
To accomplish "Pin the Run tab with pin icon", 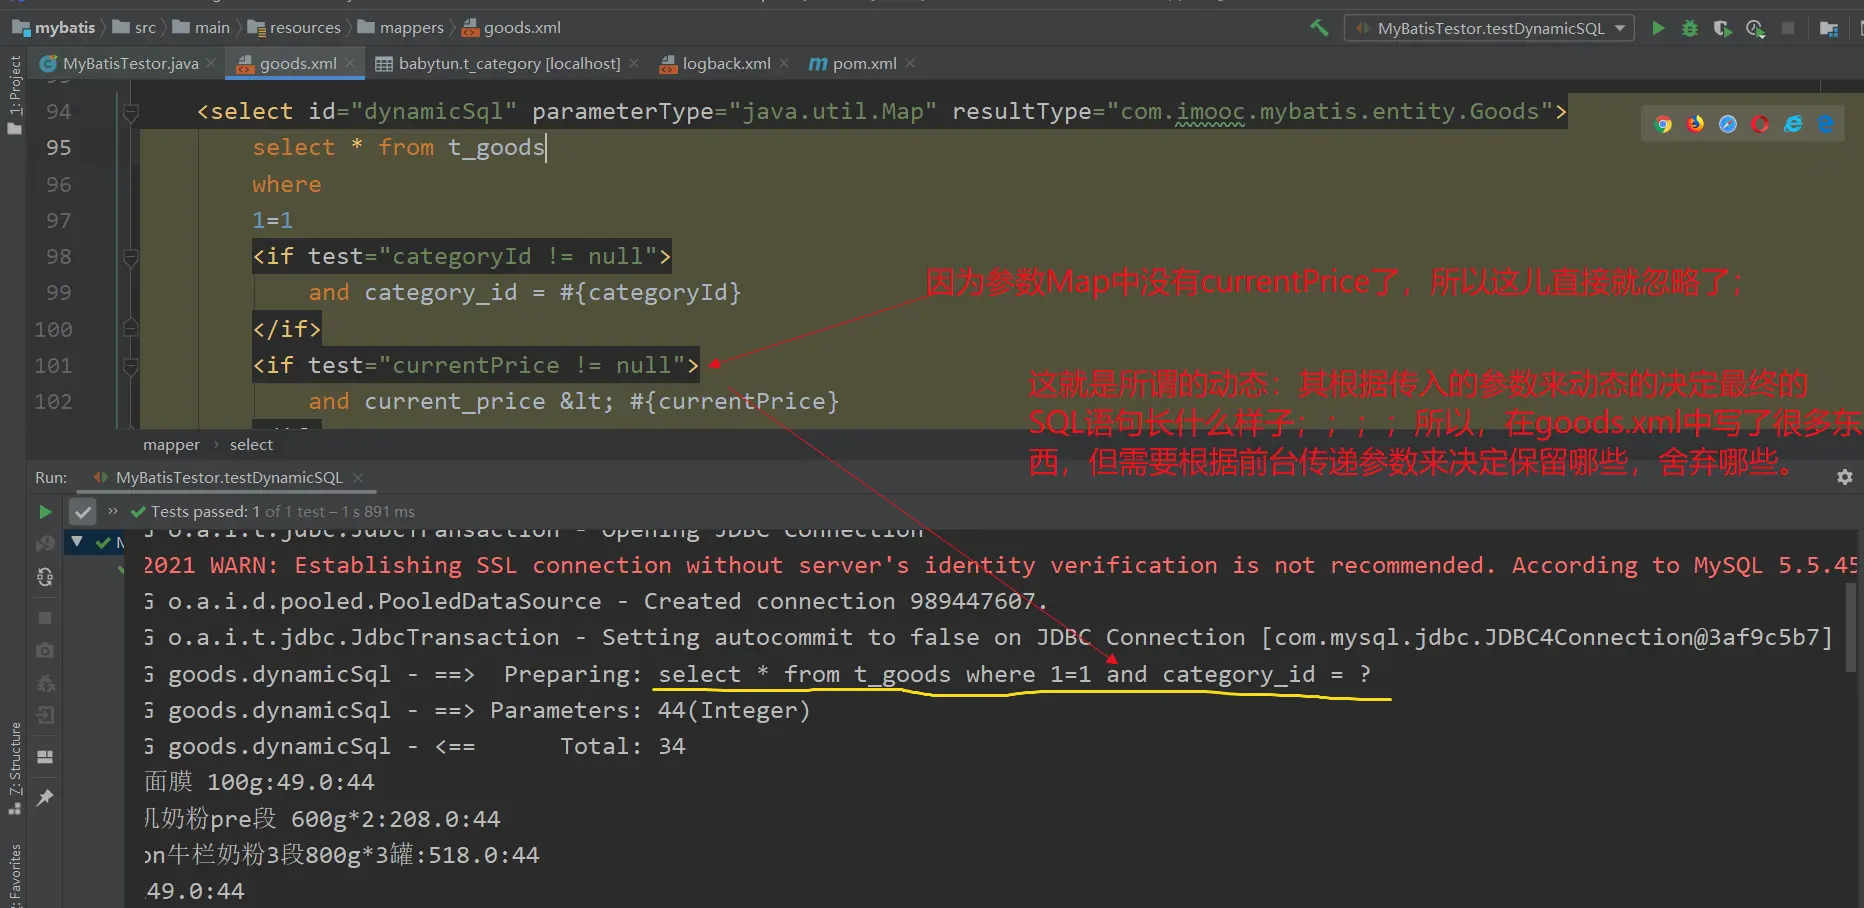I will tap(45, 798).
